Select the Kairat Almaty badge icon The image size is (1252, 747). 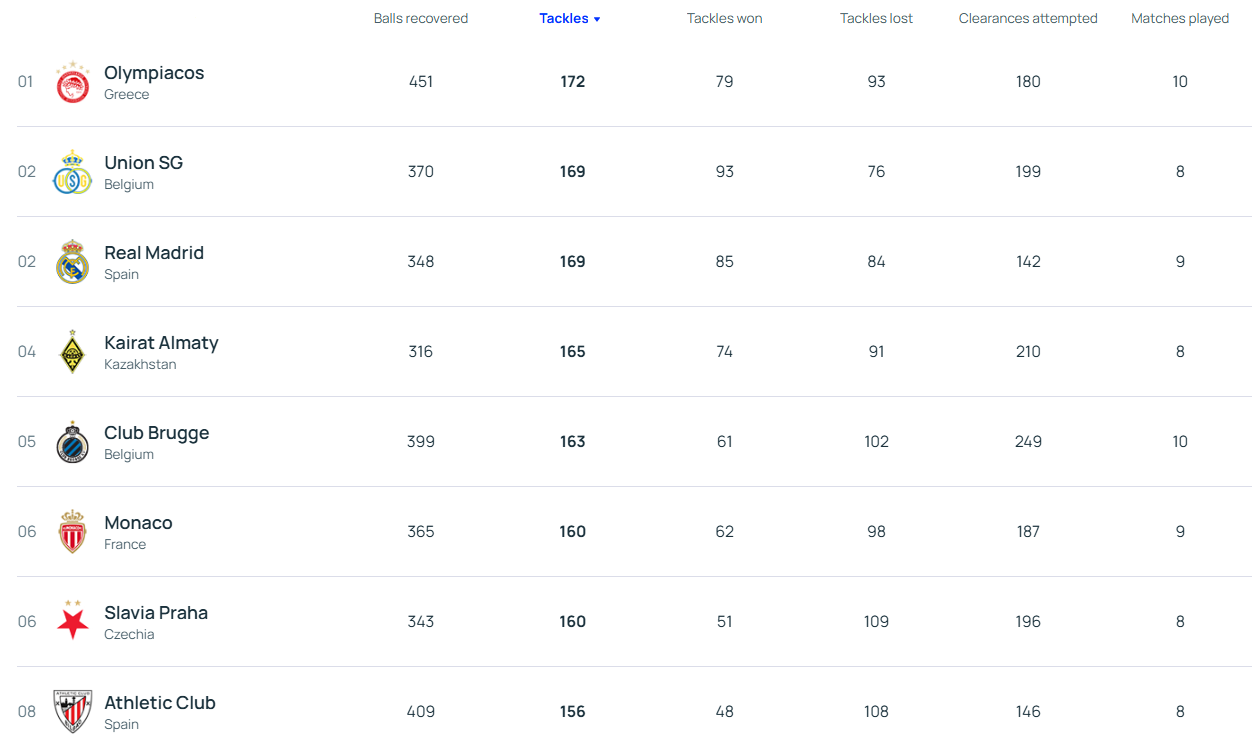[x=72, y=352]
